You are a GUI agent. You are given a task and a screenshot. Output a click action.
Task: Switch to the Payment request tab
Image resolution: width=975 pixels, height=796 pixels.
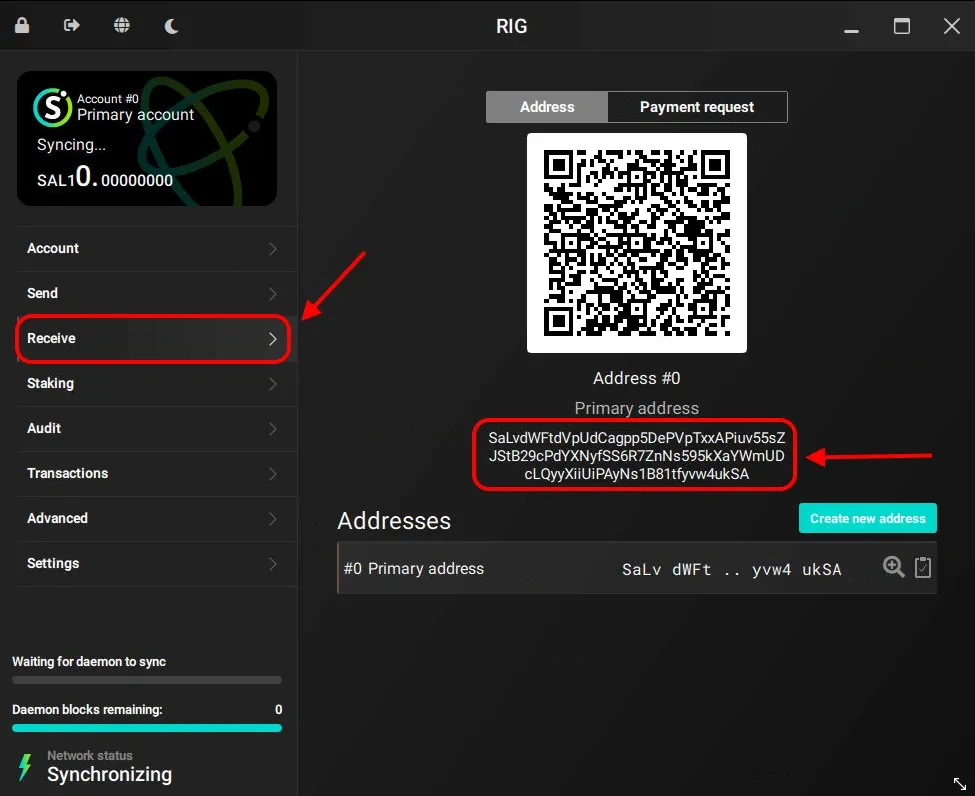coord(697,107)
